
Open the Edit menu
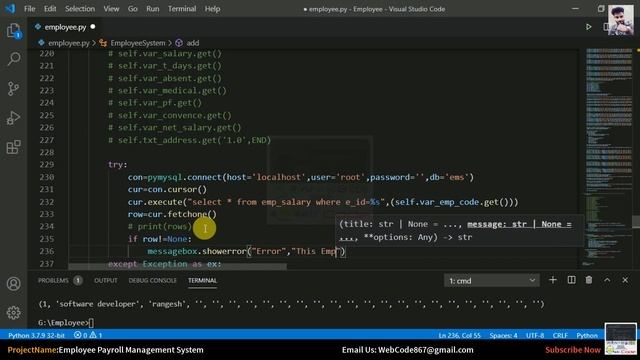(x=50, y=9)
